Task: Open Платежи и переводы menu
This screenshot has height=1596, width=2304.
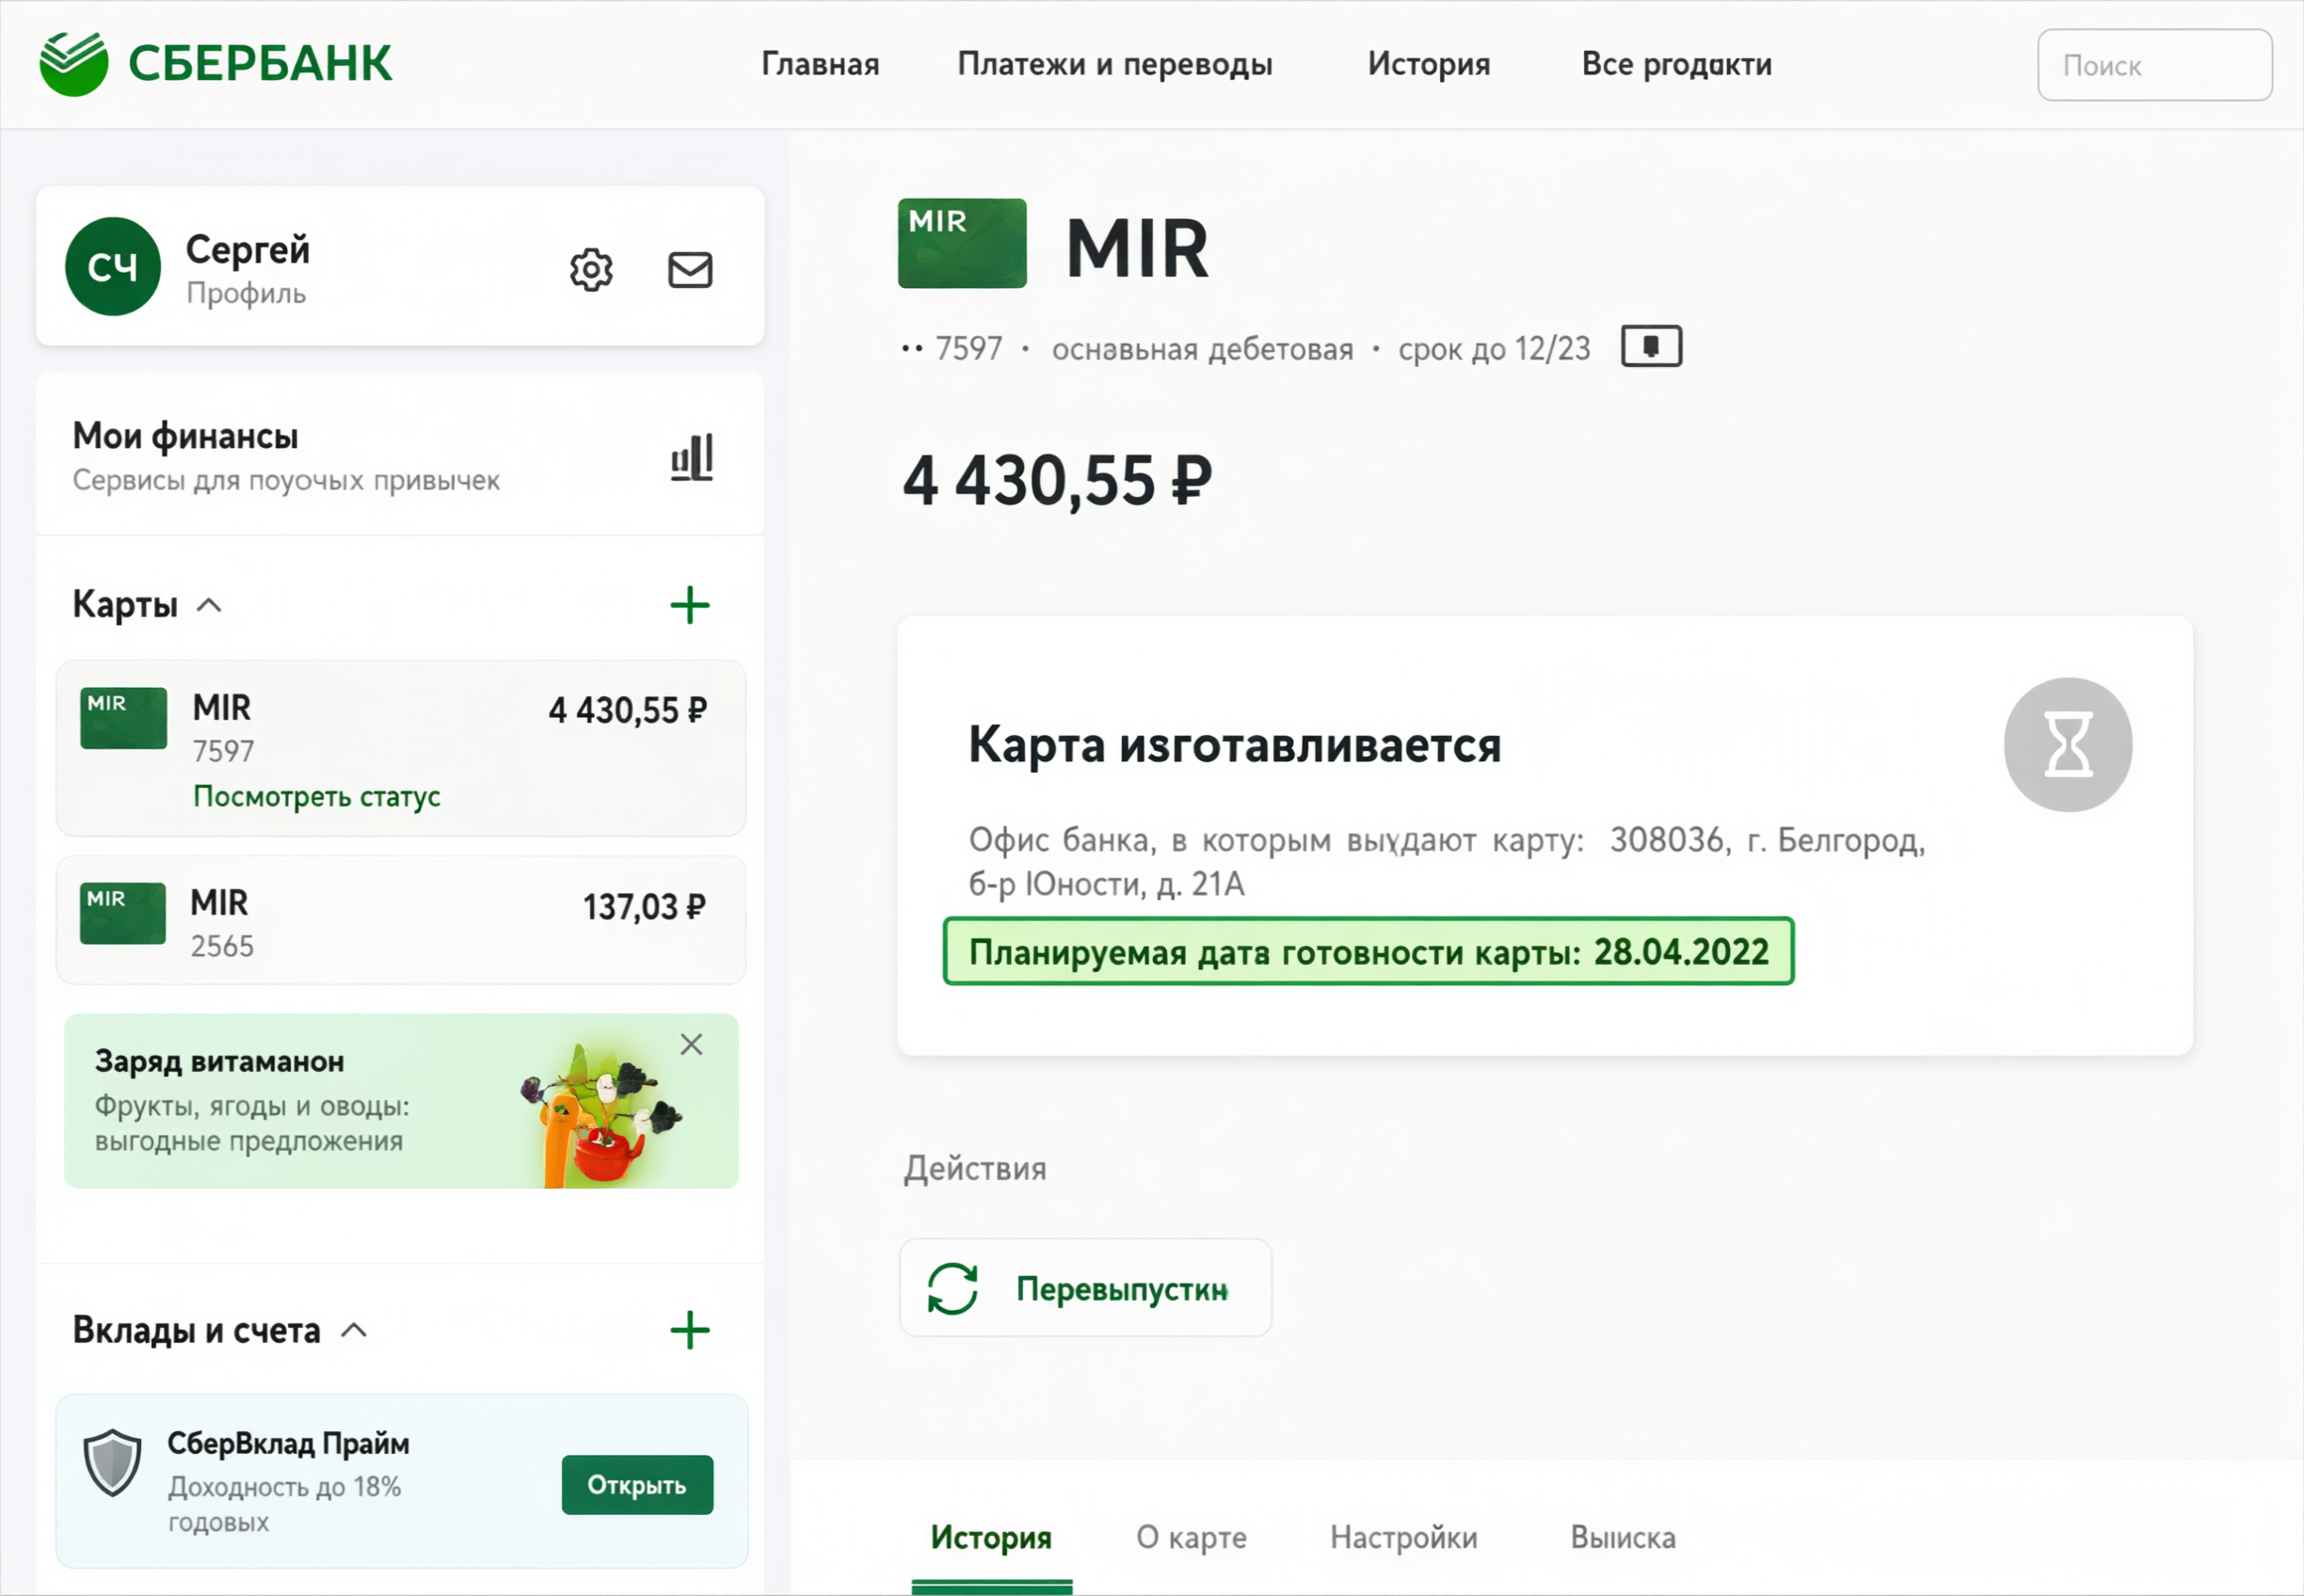Action: click(1115, 64)
